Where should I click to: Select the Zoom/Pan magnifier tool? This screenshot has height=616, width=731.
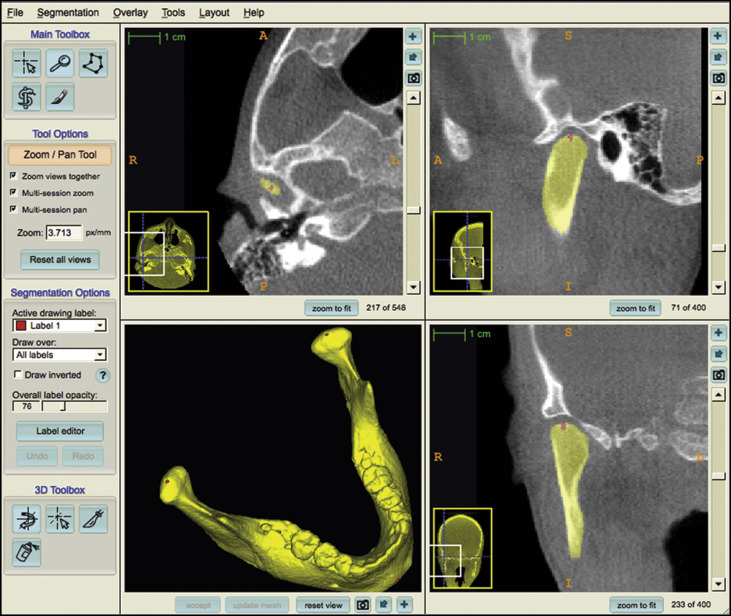pos(59,63)
